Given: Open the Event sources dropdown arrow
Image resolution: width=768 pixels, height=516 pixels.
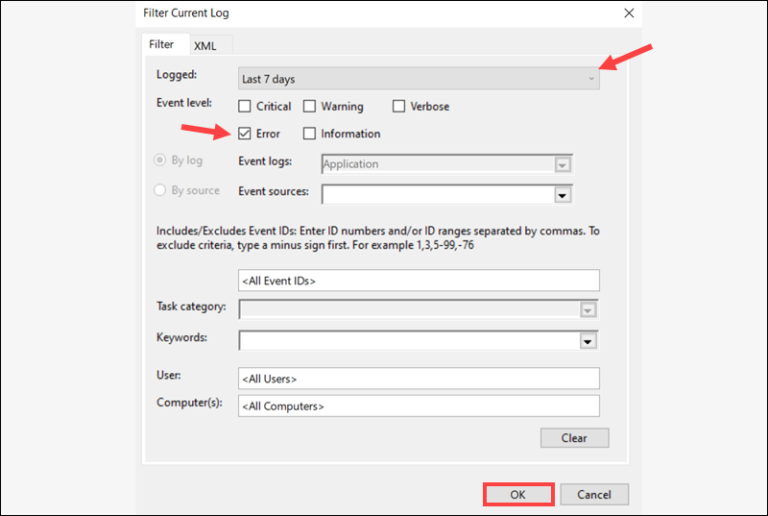Looking at the screenshot, I should pyautogui.click(x=562, y=195).
